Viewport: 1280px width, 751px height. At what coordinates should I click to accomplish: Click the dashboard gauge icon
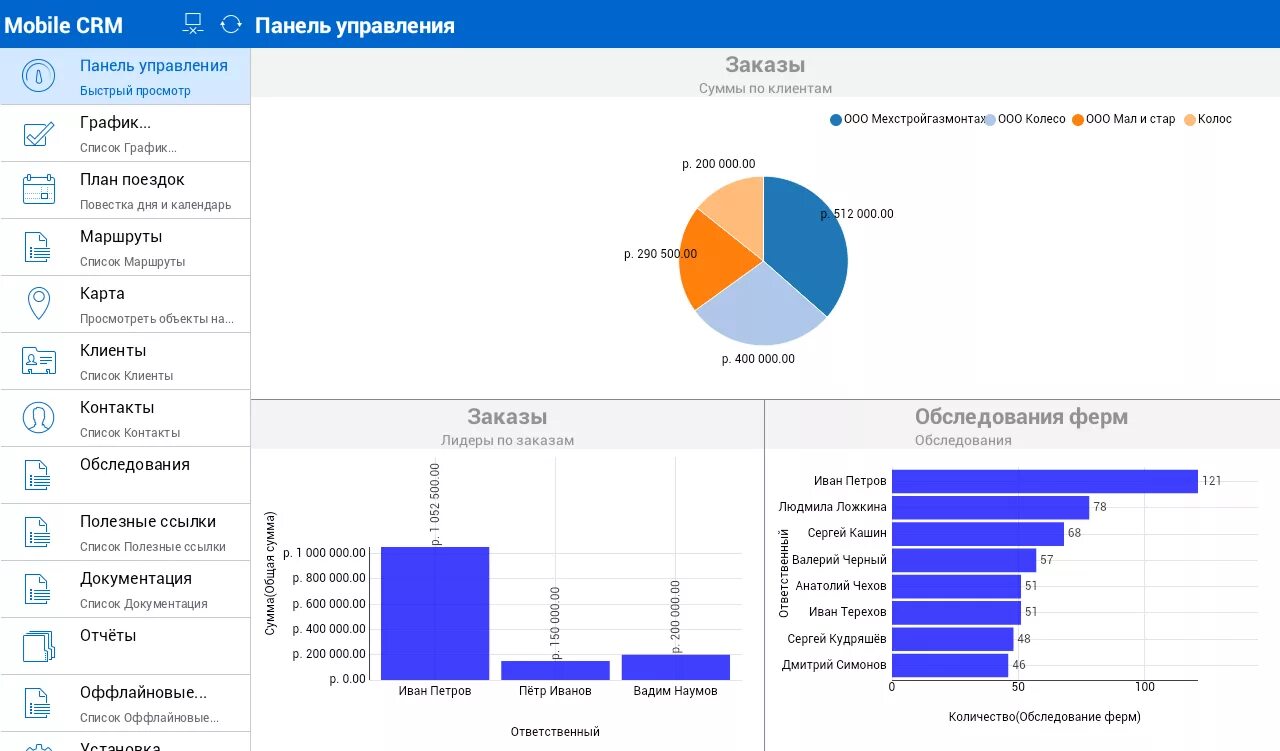(39, 76)
